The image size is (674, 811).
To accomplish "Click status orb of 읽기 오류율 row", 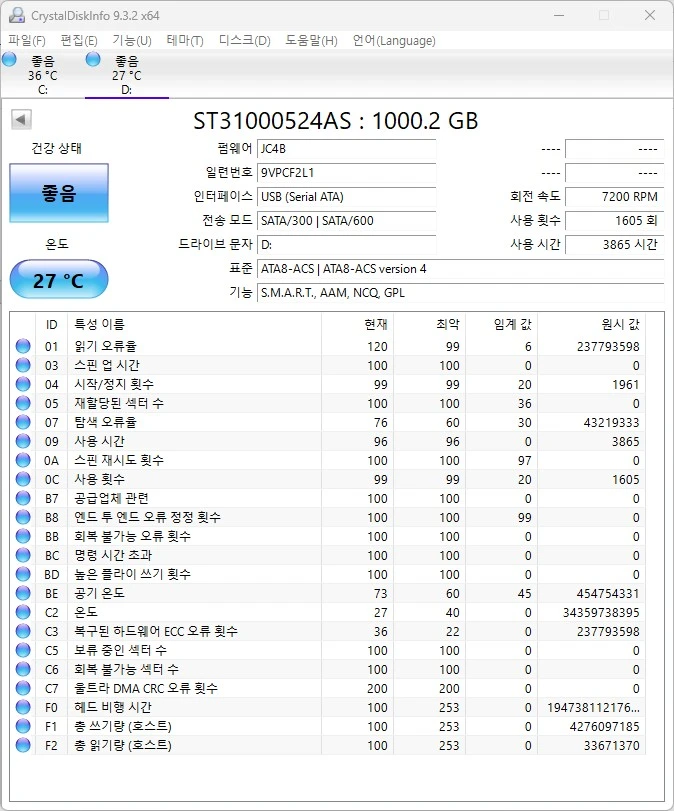I will (23, 346).
